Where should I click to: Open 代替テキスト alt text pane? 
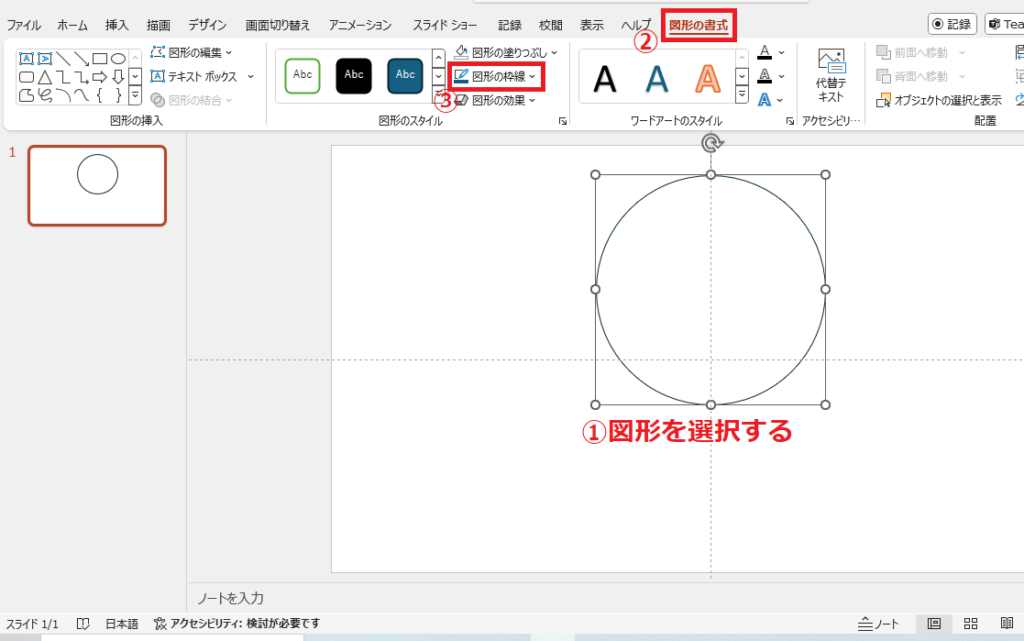(x=831, y=76)
